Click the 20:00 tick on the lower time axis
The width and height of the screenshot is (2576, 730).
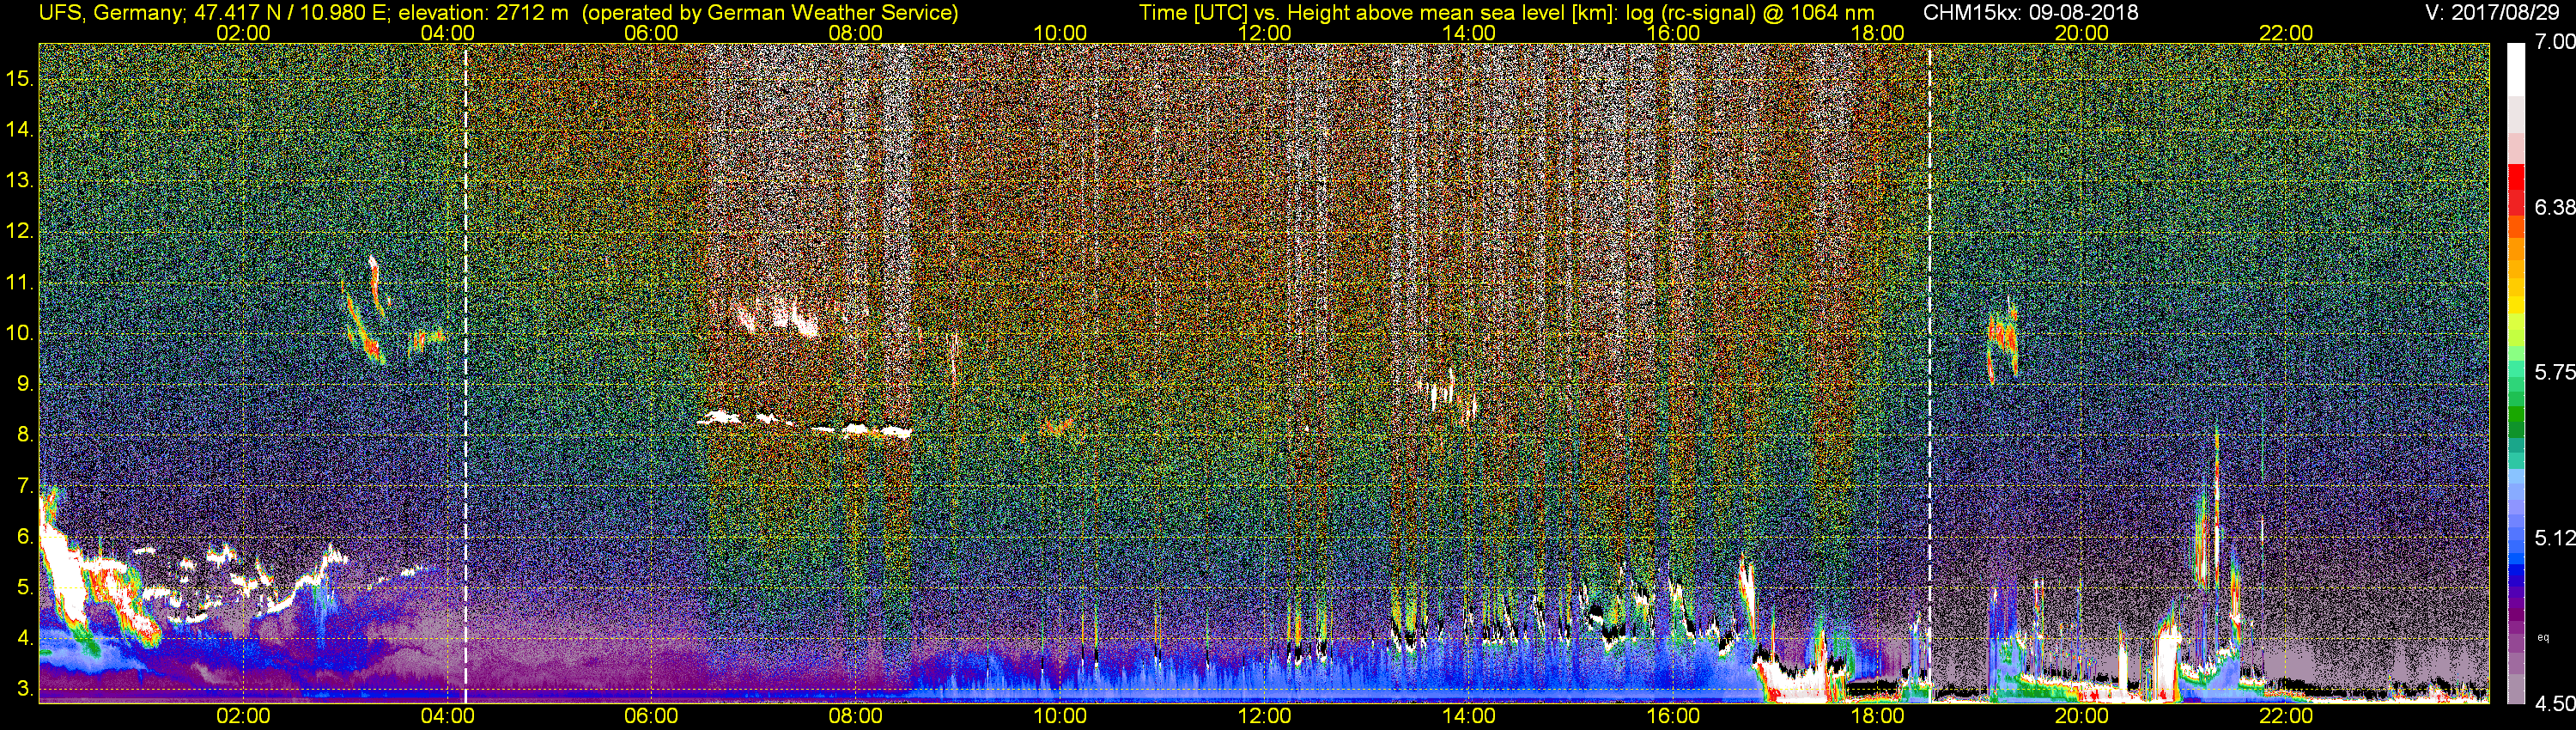click(2082, 716)
